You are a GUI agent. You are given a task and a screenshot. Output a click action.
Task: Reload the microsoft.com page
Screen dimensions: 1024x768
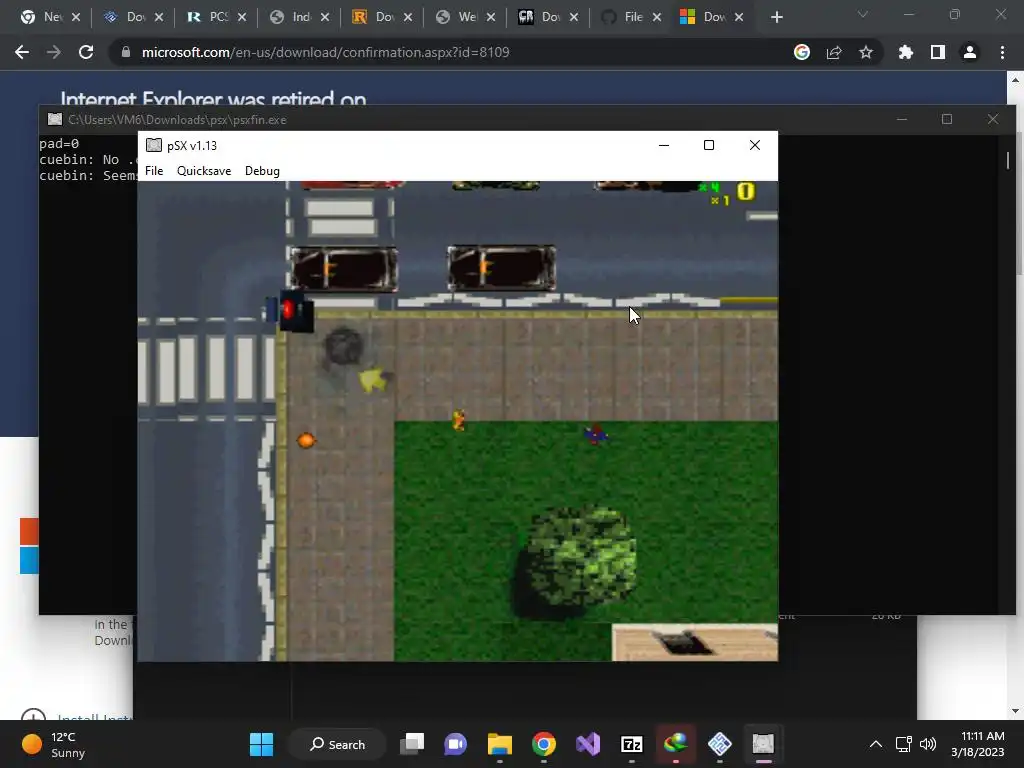(x=86, y=52)
